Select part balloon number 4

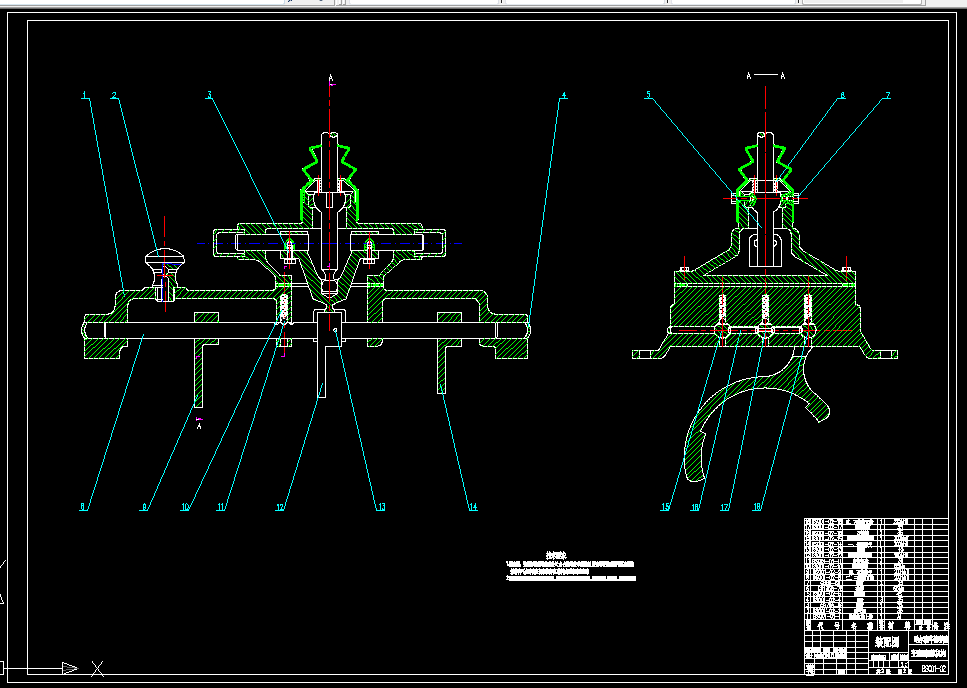563,96
